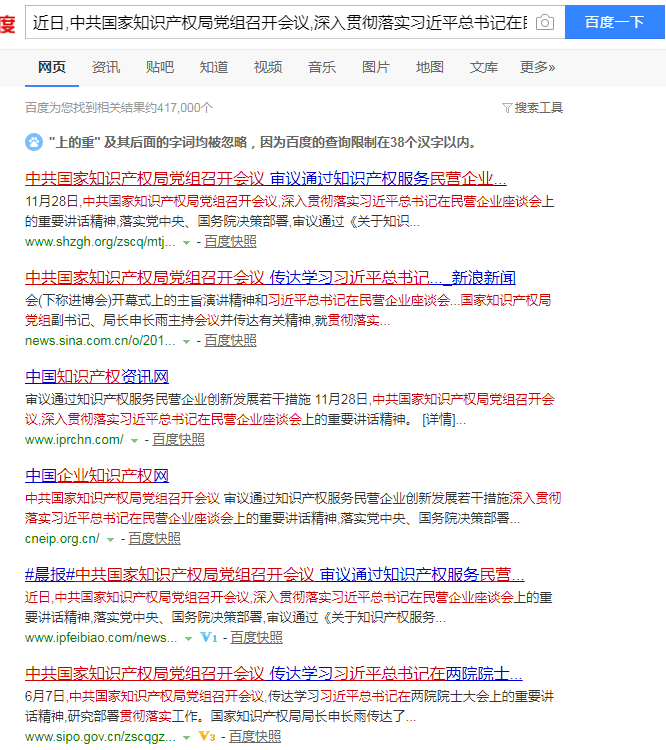Expand the arrow next to www.ipfeibiao.com

189,639
